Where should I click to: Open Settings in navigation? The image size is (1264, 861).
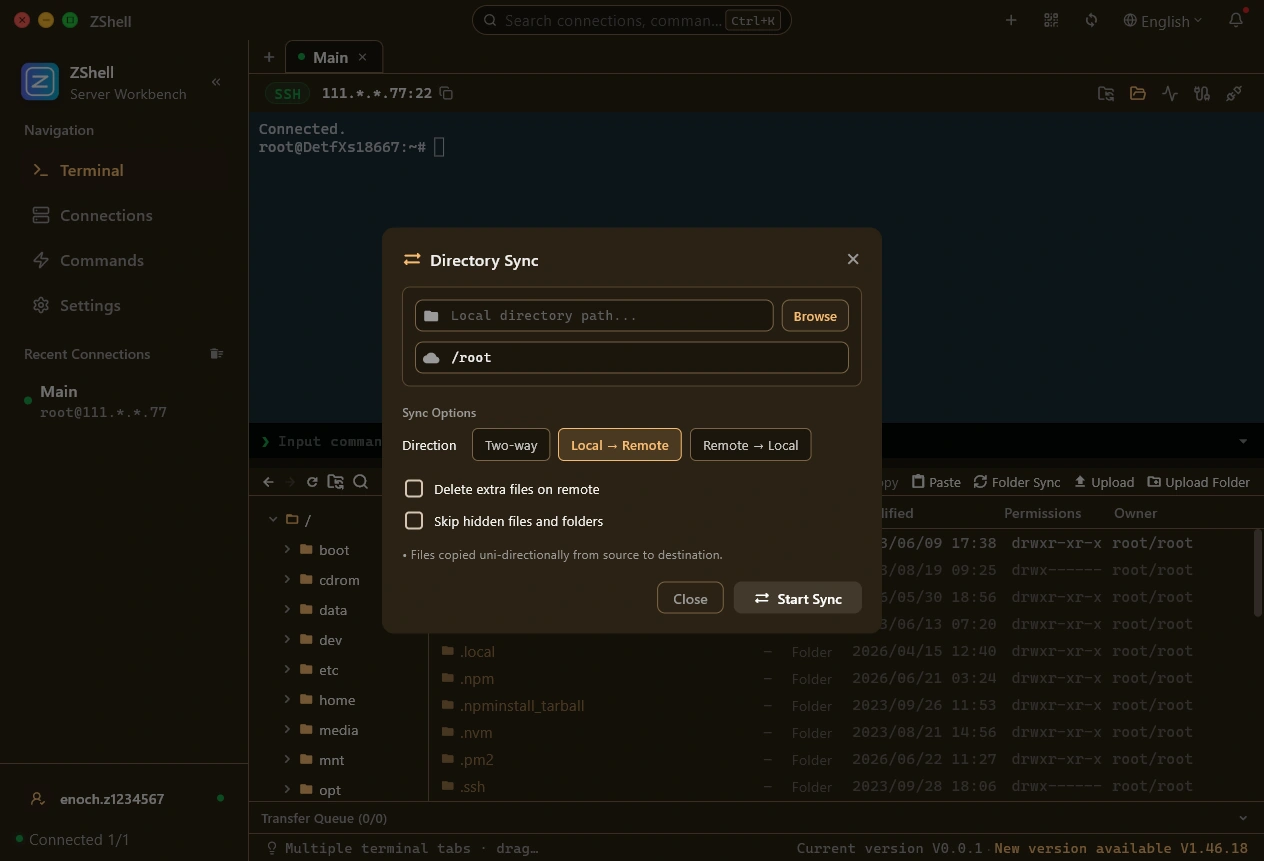[x=124, y=305]
